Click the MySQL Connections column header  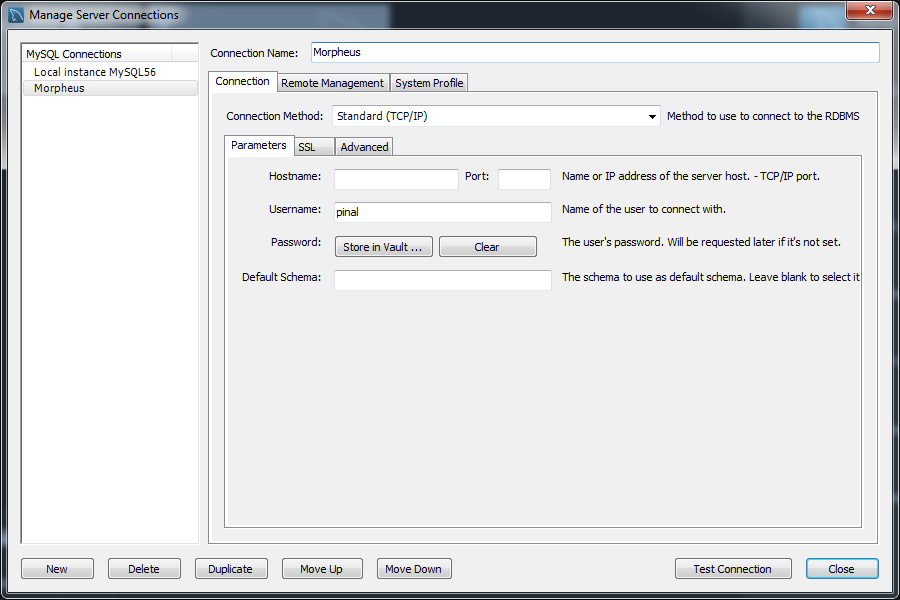click(x=98, y=54)
